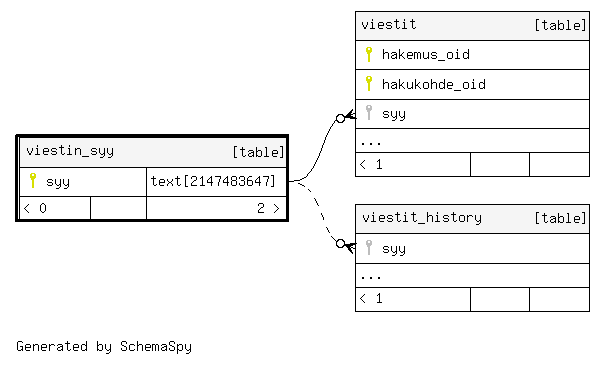
Task: Click the '< 1' parents count in viestit_history
Action: tap(371, 298)
